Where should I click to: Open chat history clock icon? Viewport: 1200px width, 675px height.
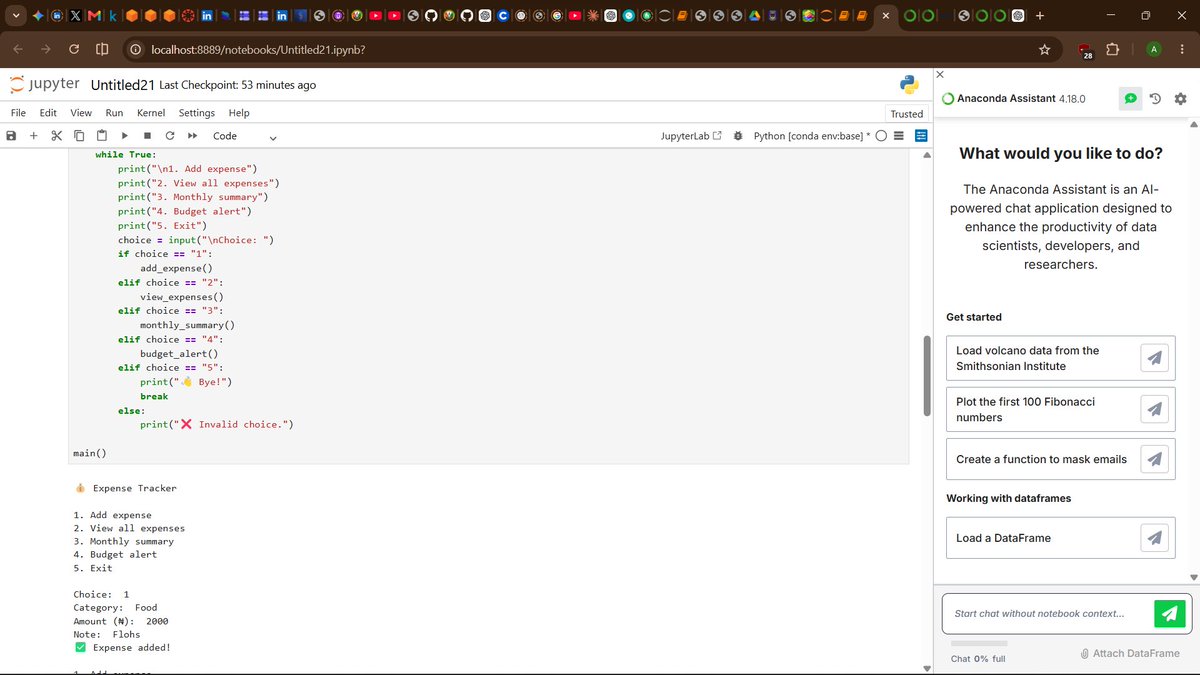click(1155, 99)
